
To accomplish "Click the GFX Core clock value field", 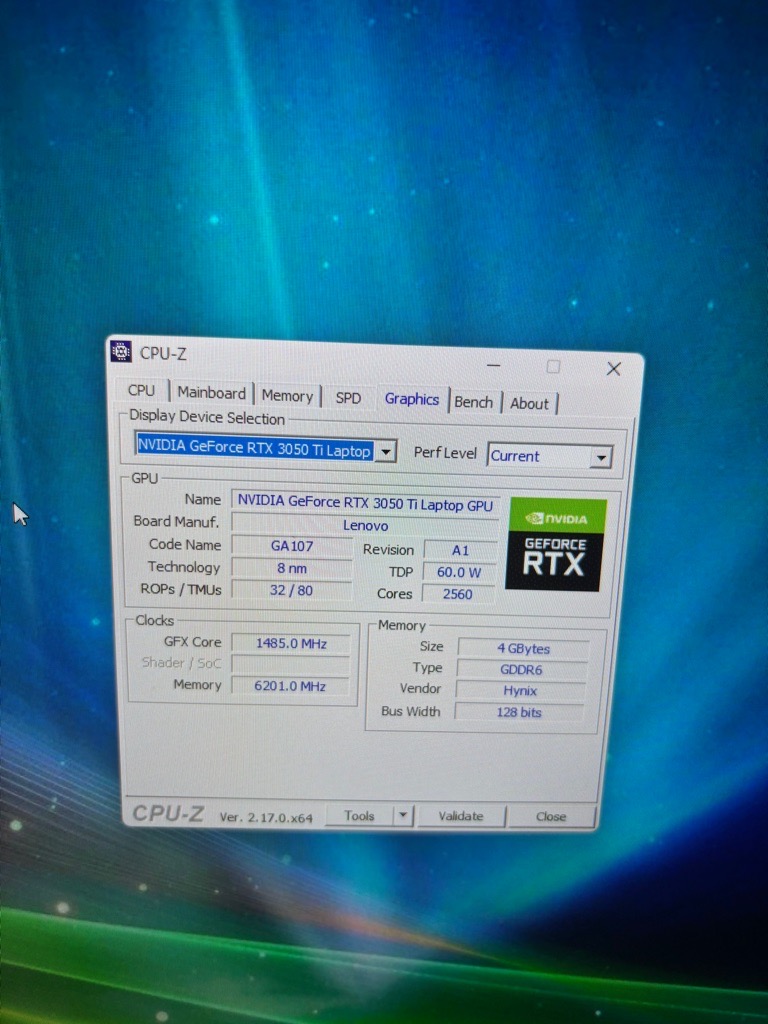I will coord(291,643).
